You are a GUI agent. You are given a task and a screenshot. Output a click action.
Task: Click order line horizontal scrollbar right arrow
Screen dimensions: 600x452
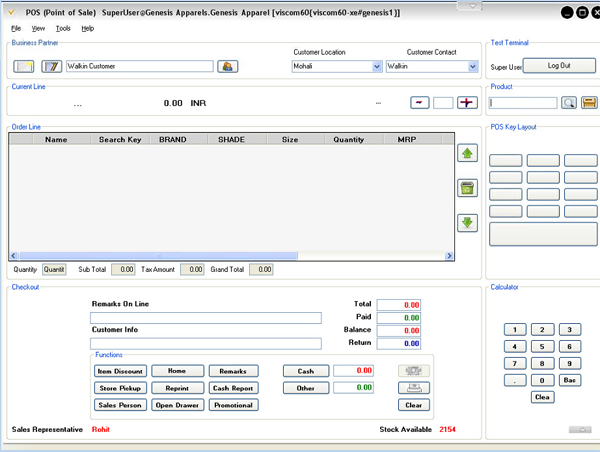pos(449,255)
